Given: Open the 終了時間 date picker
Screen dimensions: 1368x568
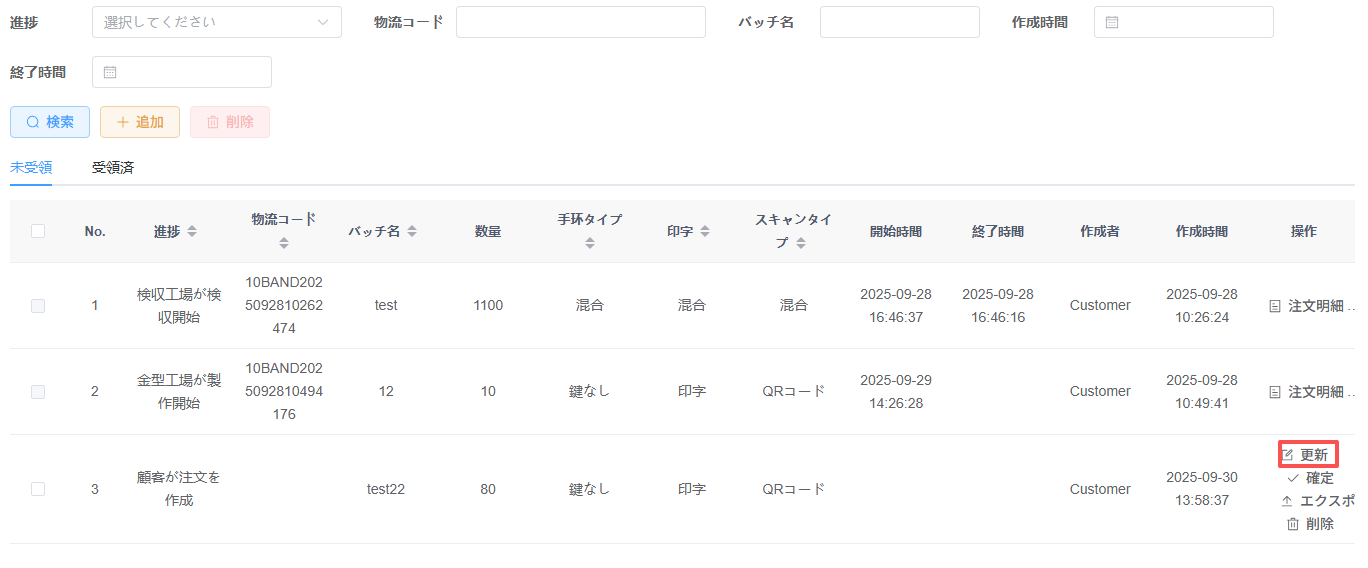Looking at the screenshot, I should coord(181,72).
